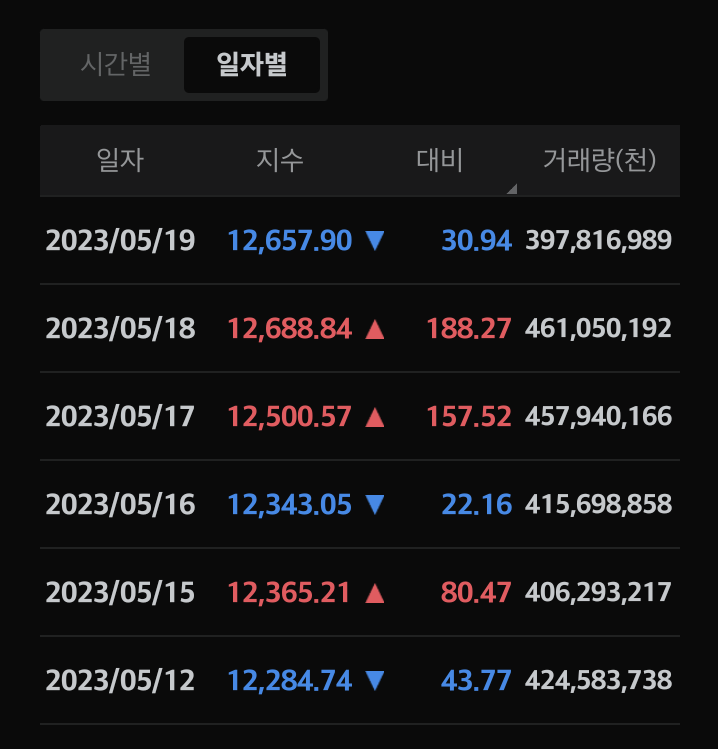Click the index value 12,343.05
Viewport: 718px width, 749px height.
point(289,504)
